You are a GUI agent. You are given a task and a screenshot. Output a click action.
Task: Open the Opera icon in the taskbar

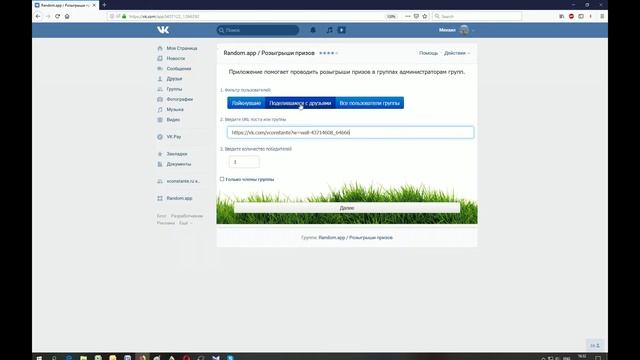point(187,358)
